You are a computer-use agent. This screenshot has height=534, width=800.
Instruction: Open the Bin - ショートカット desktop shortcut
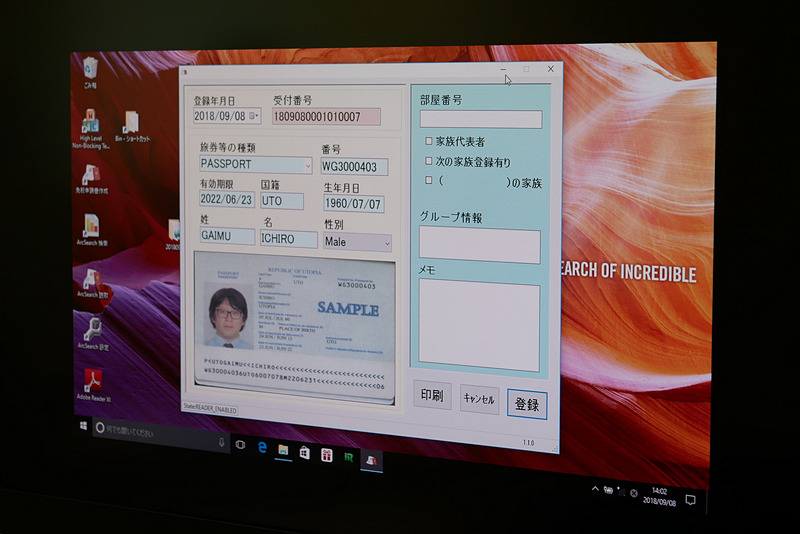click(132, 126)
